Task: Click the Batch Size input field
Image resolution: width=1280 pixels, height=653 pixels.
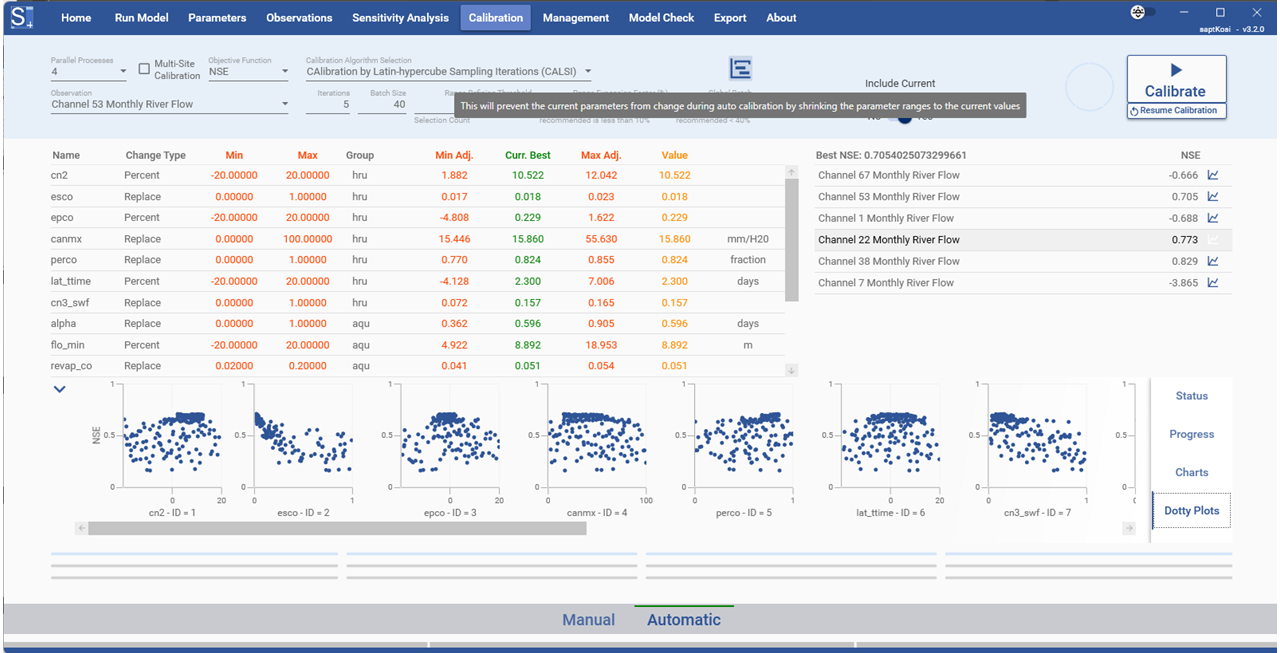Action: pos(382,104)
